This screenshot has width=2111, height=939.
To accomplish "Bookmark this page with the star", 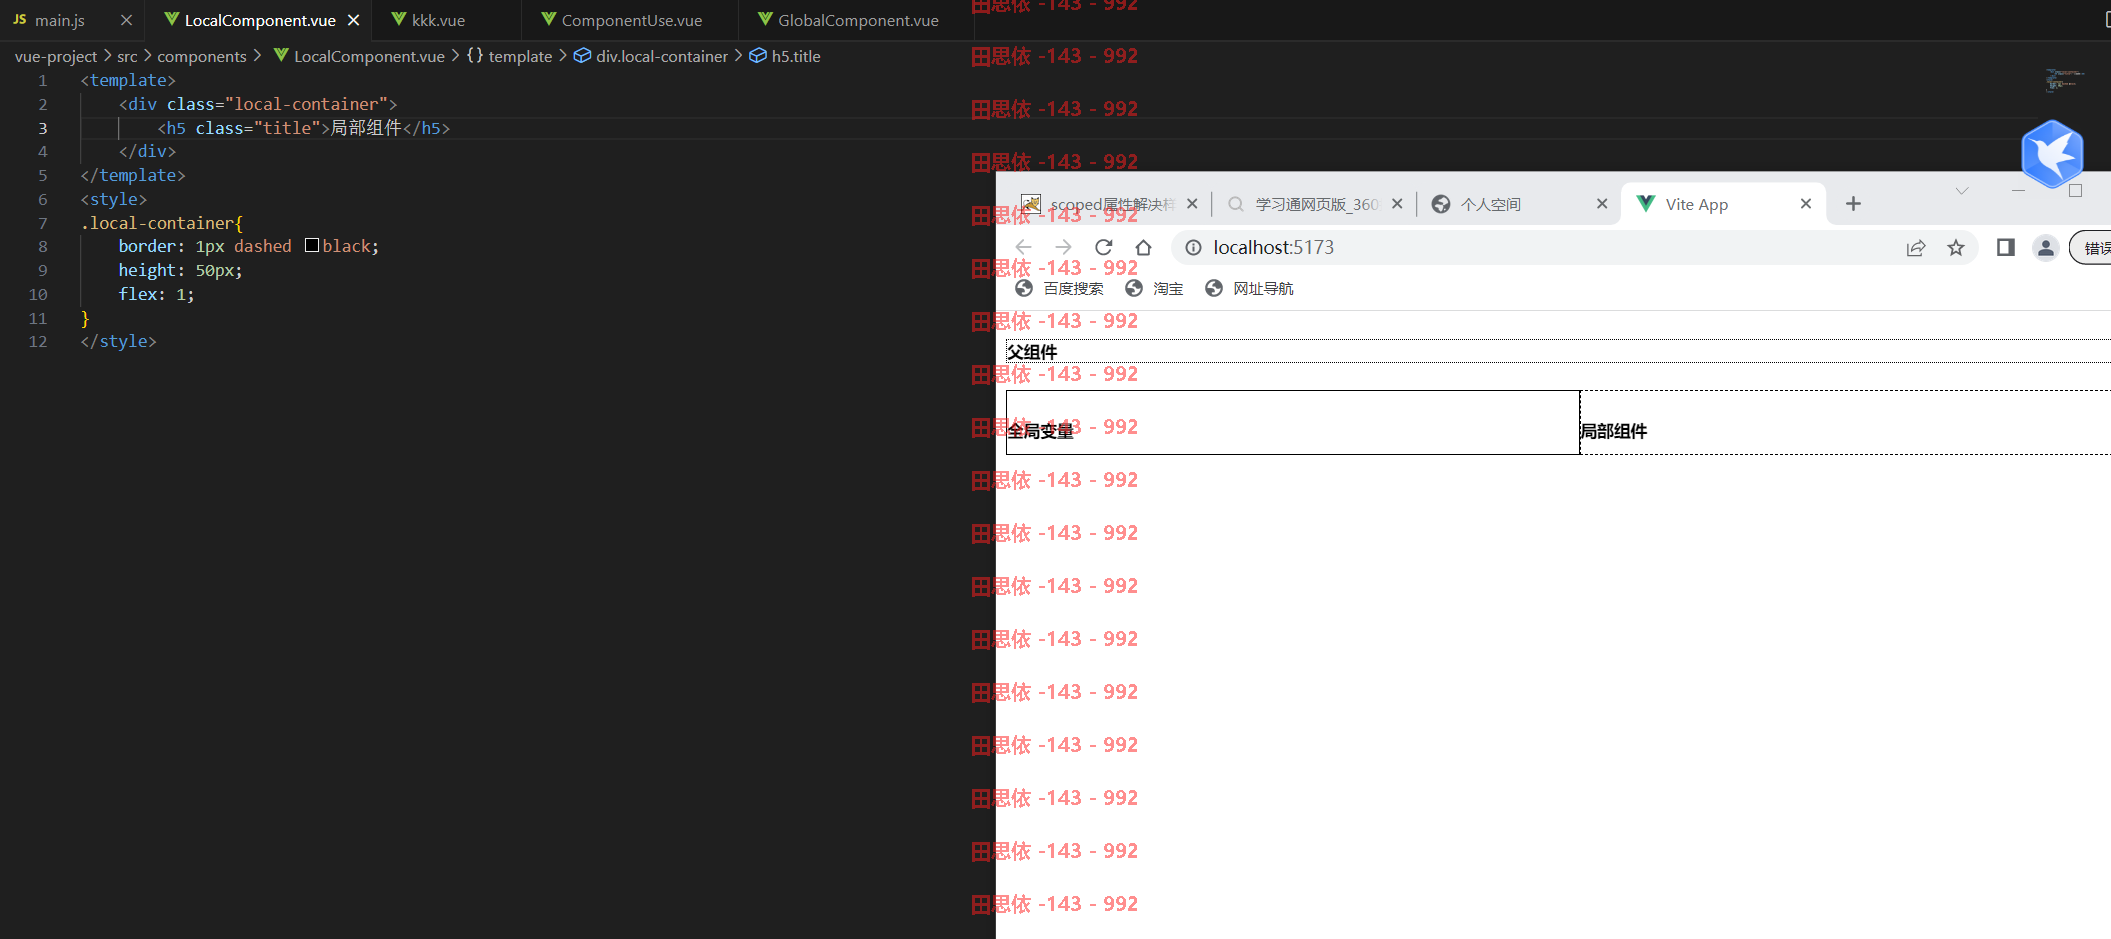I will 1956,248.
